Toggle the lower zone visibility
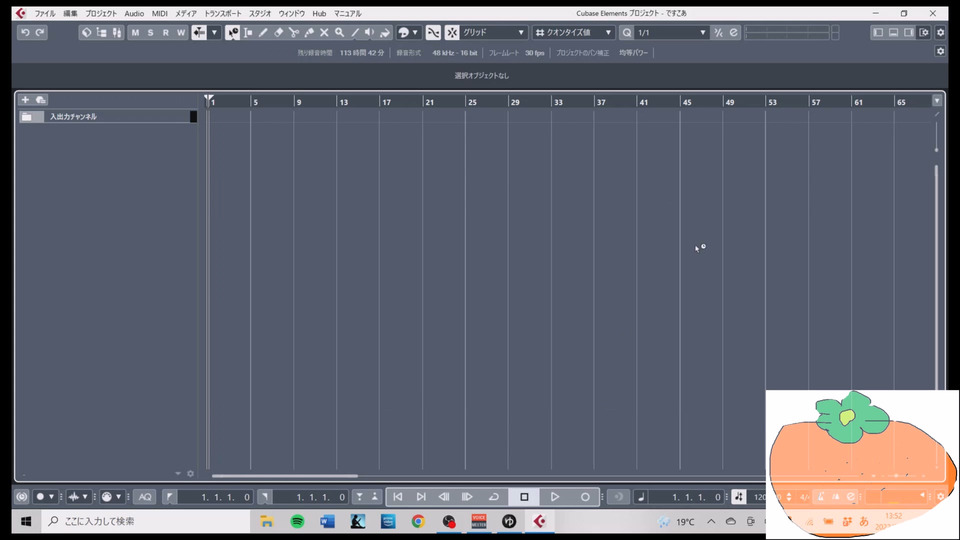This screenshot has width=960, height=540. 894,32
